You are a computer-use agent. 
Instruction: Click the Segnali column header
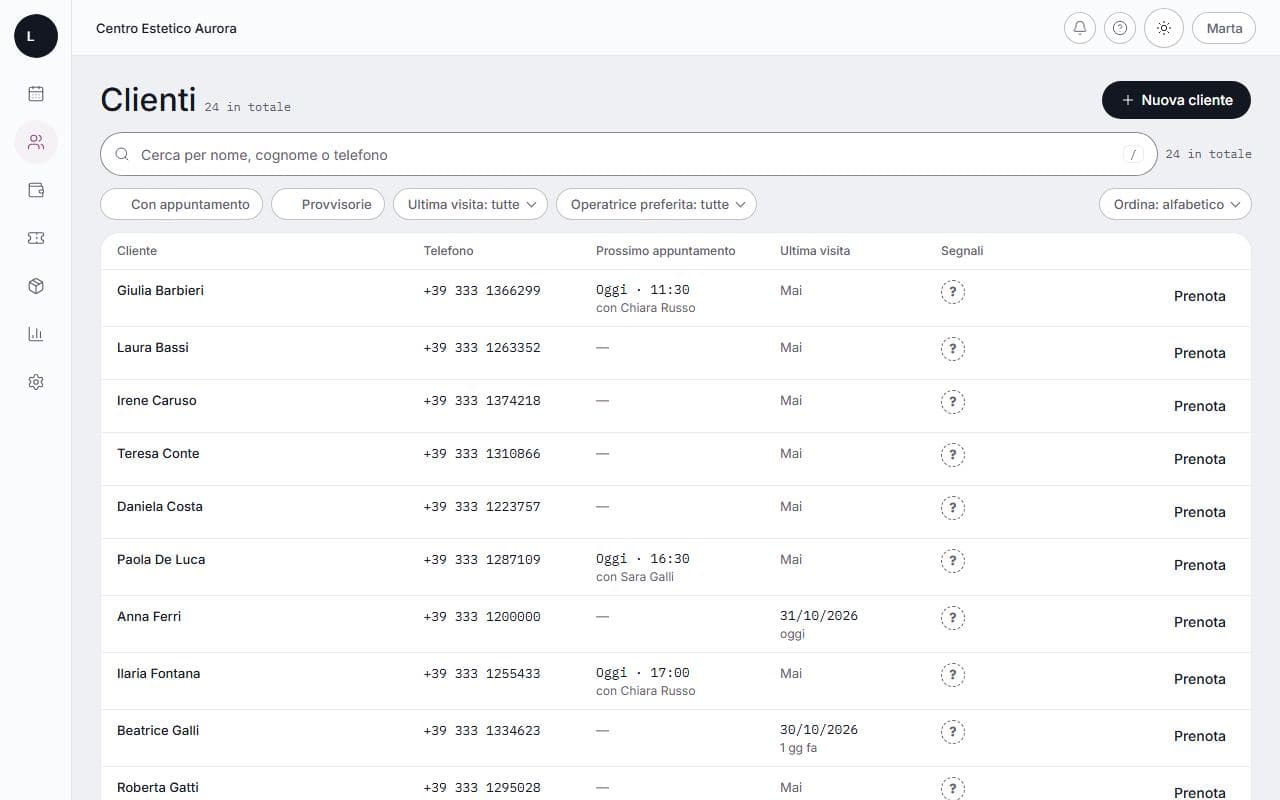tap(962, 251)
